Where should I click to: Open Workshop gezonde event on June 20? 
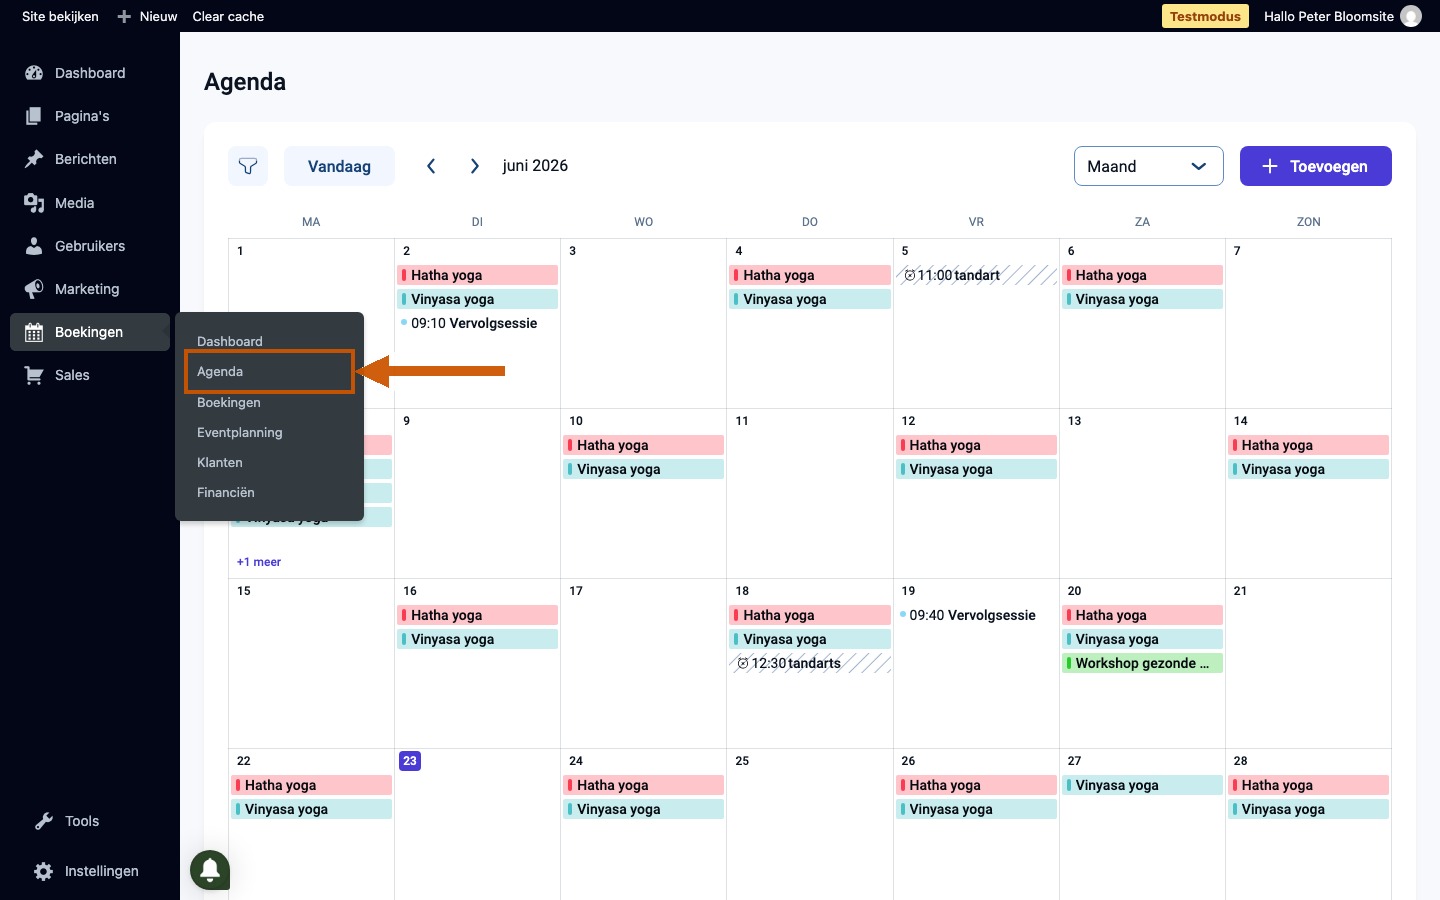(x=1142, y=663)
